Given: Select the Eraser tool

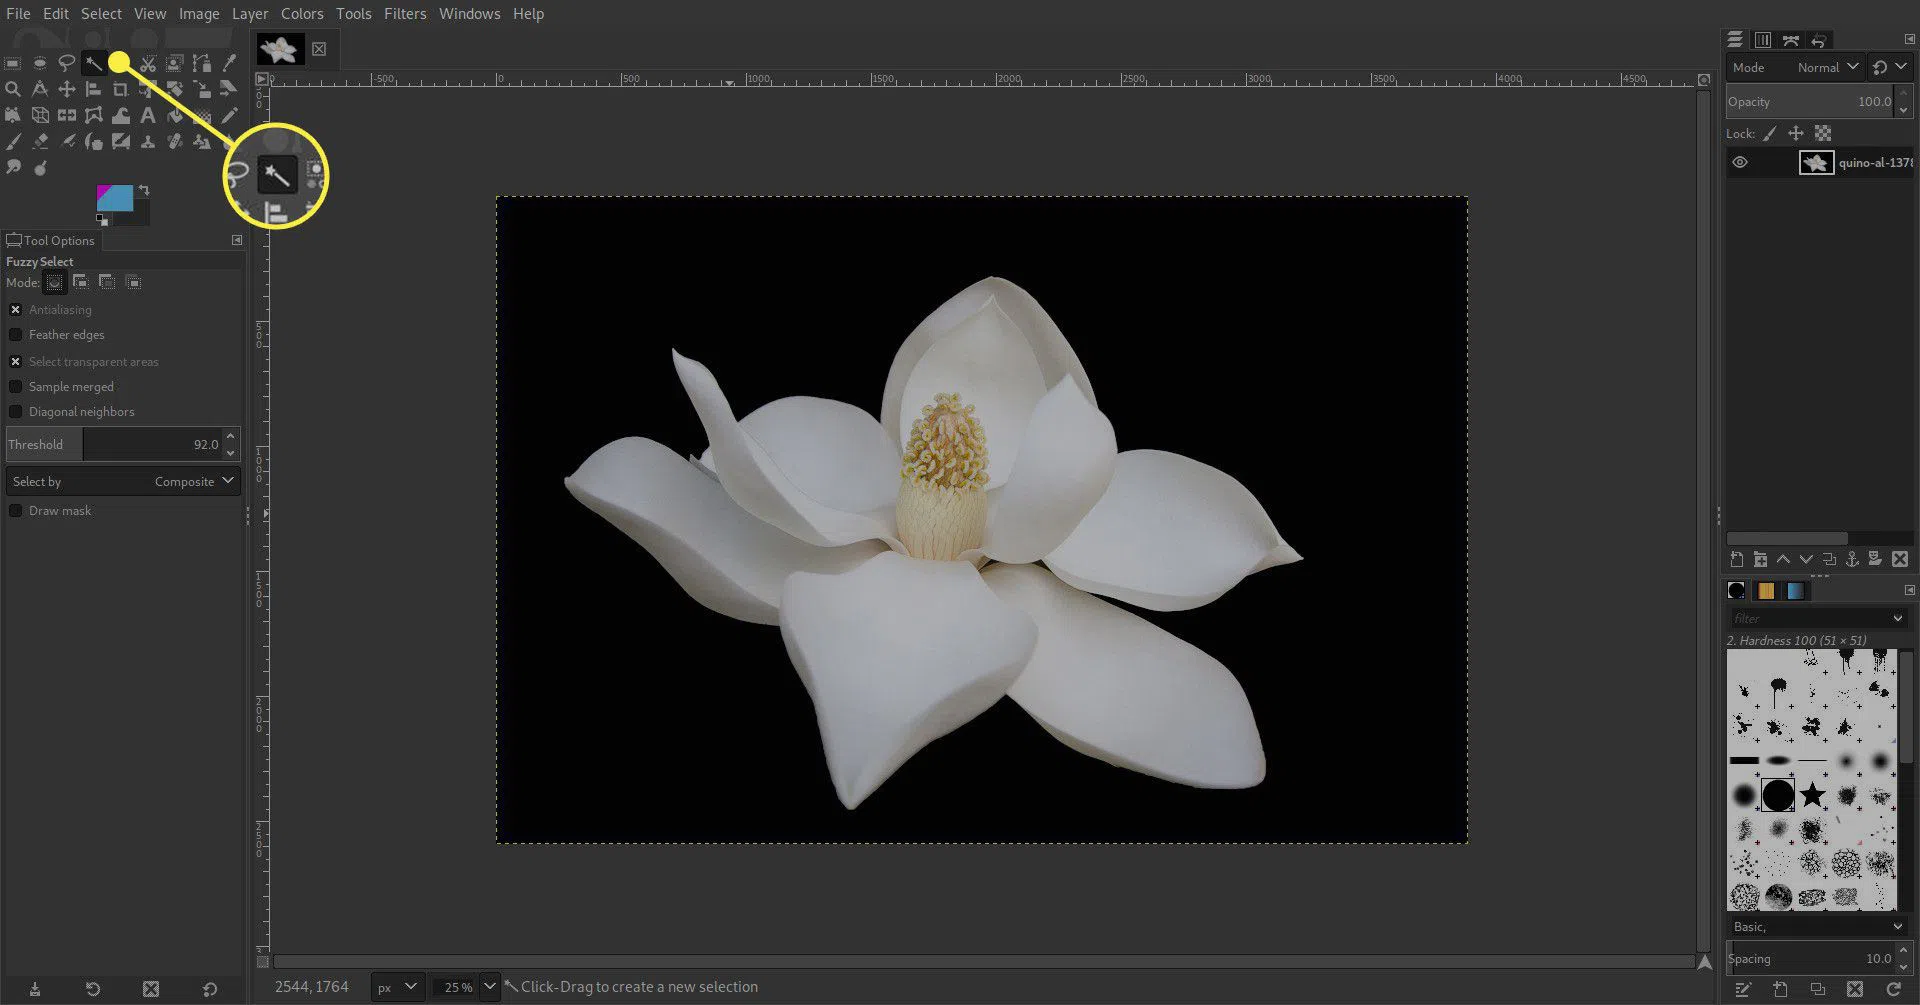Looking at the screenshot, I should (x=40, y=141).
